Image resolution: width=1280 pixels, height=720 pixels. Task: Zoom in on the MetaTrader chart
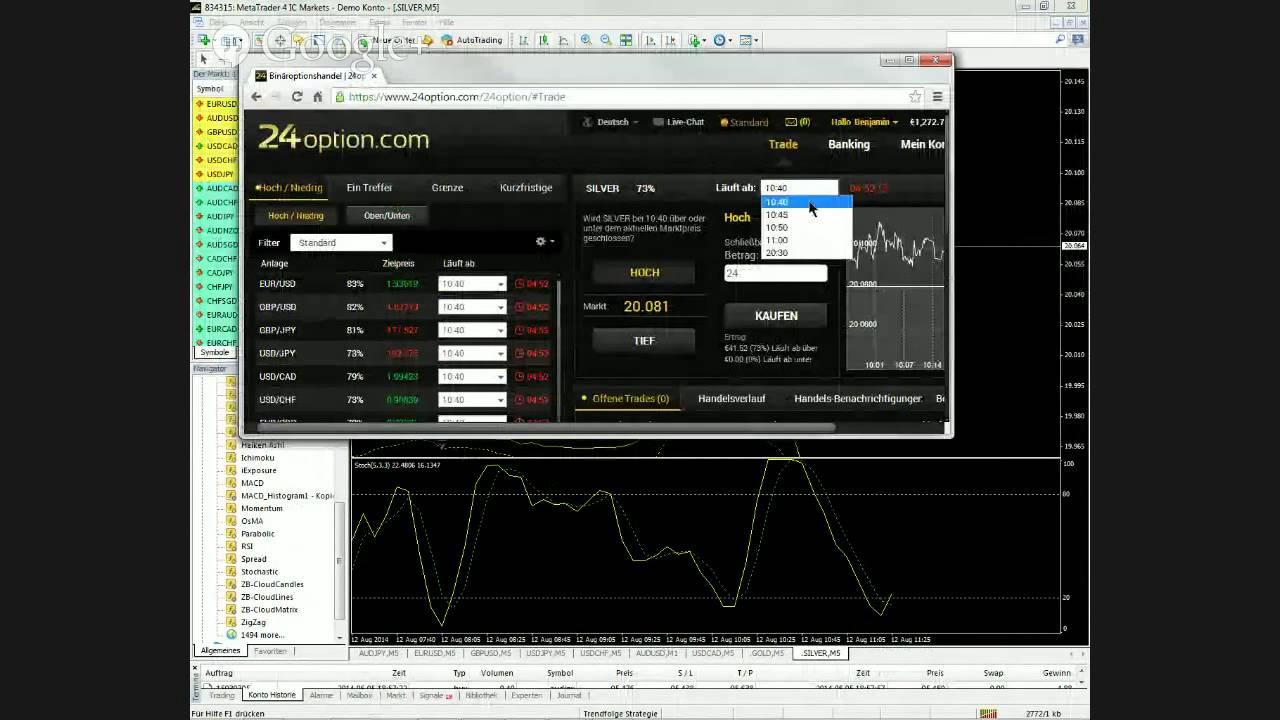(586, 41)
